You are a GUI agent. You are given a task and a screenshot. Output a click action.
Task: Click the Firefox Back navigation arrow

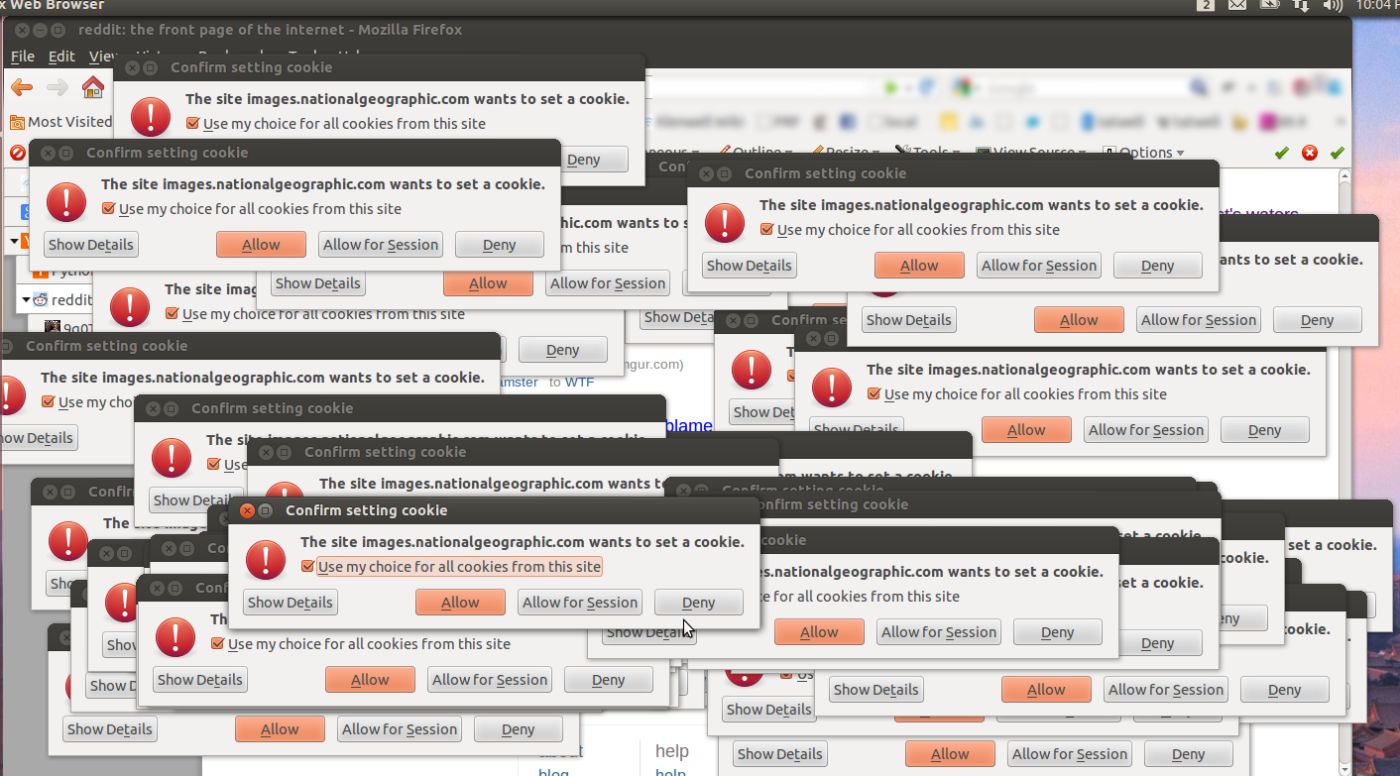point(20,88)
